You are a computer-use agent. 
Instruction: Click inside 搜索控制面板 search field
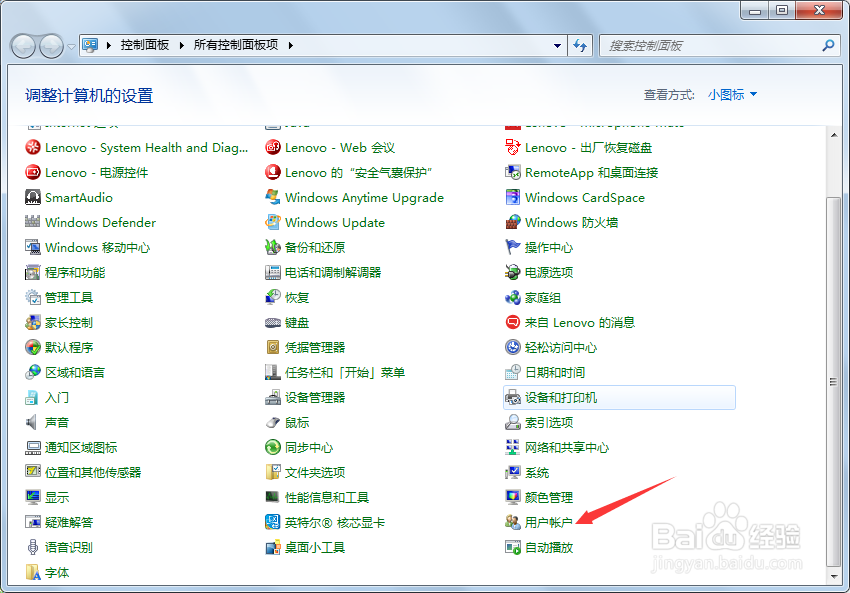[x=710, y=46]
